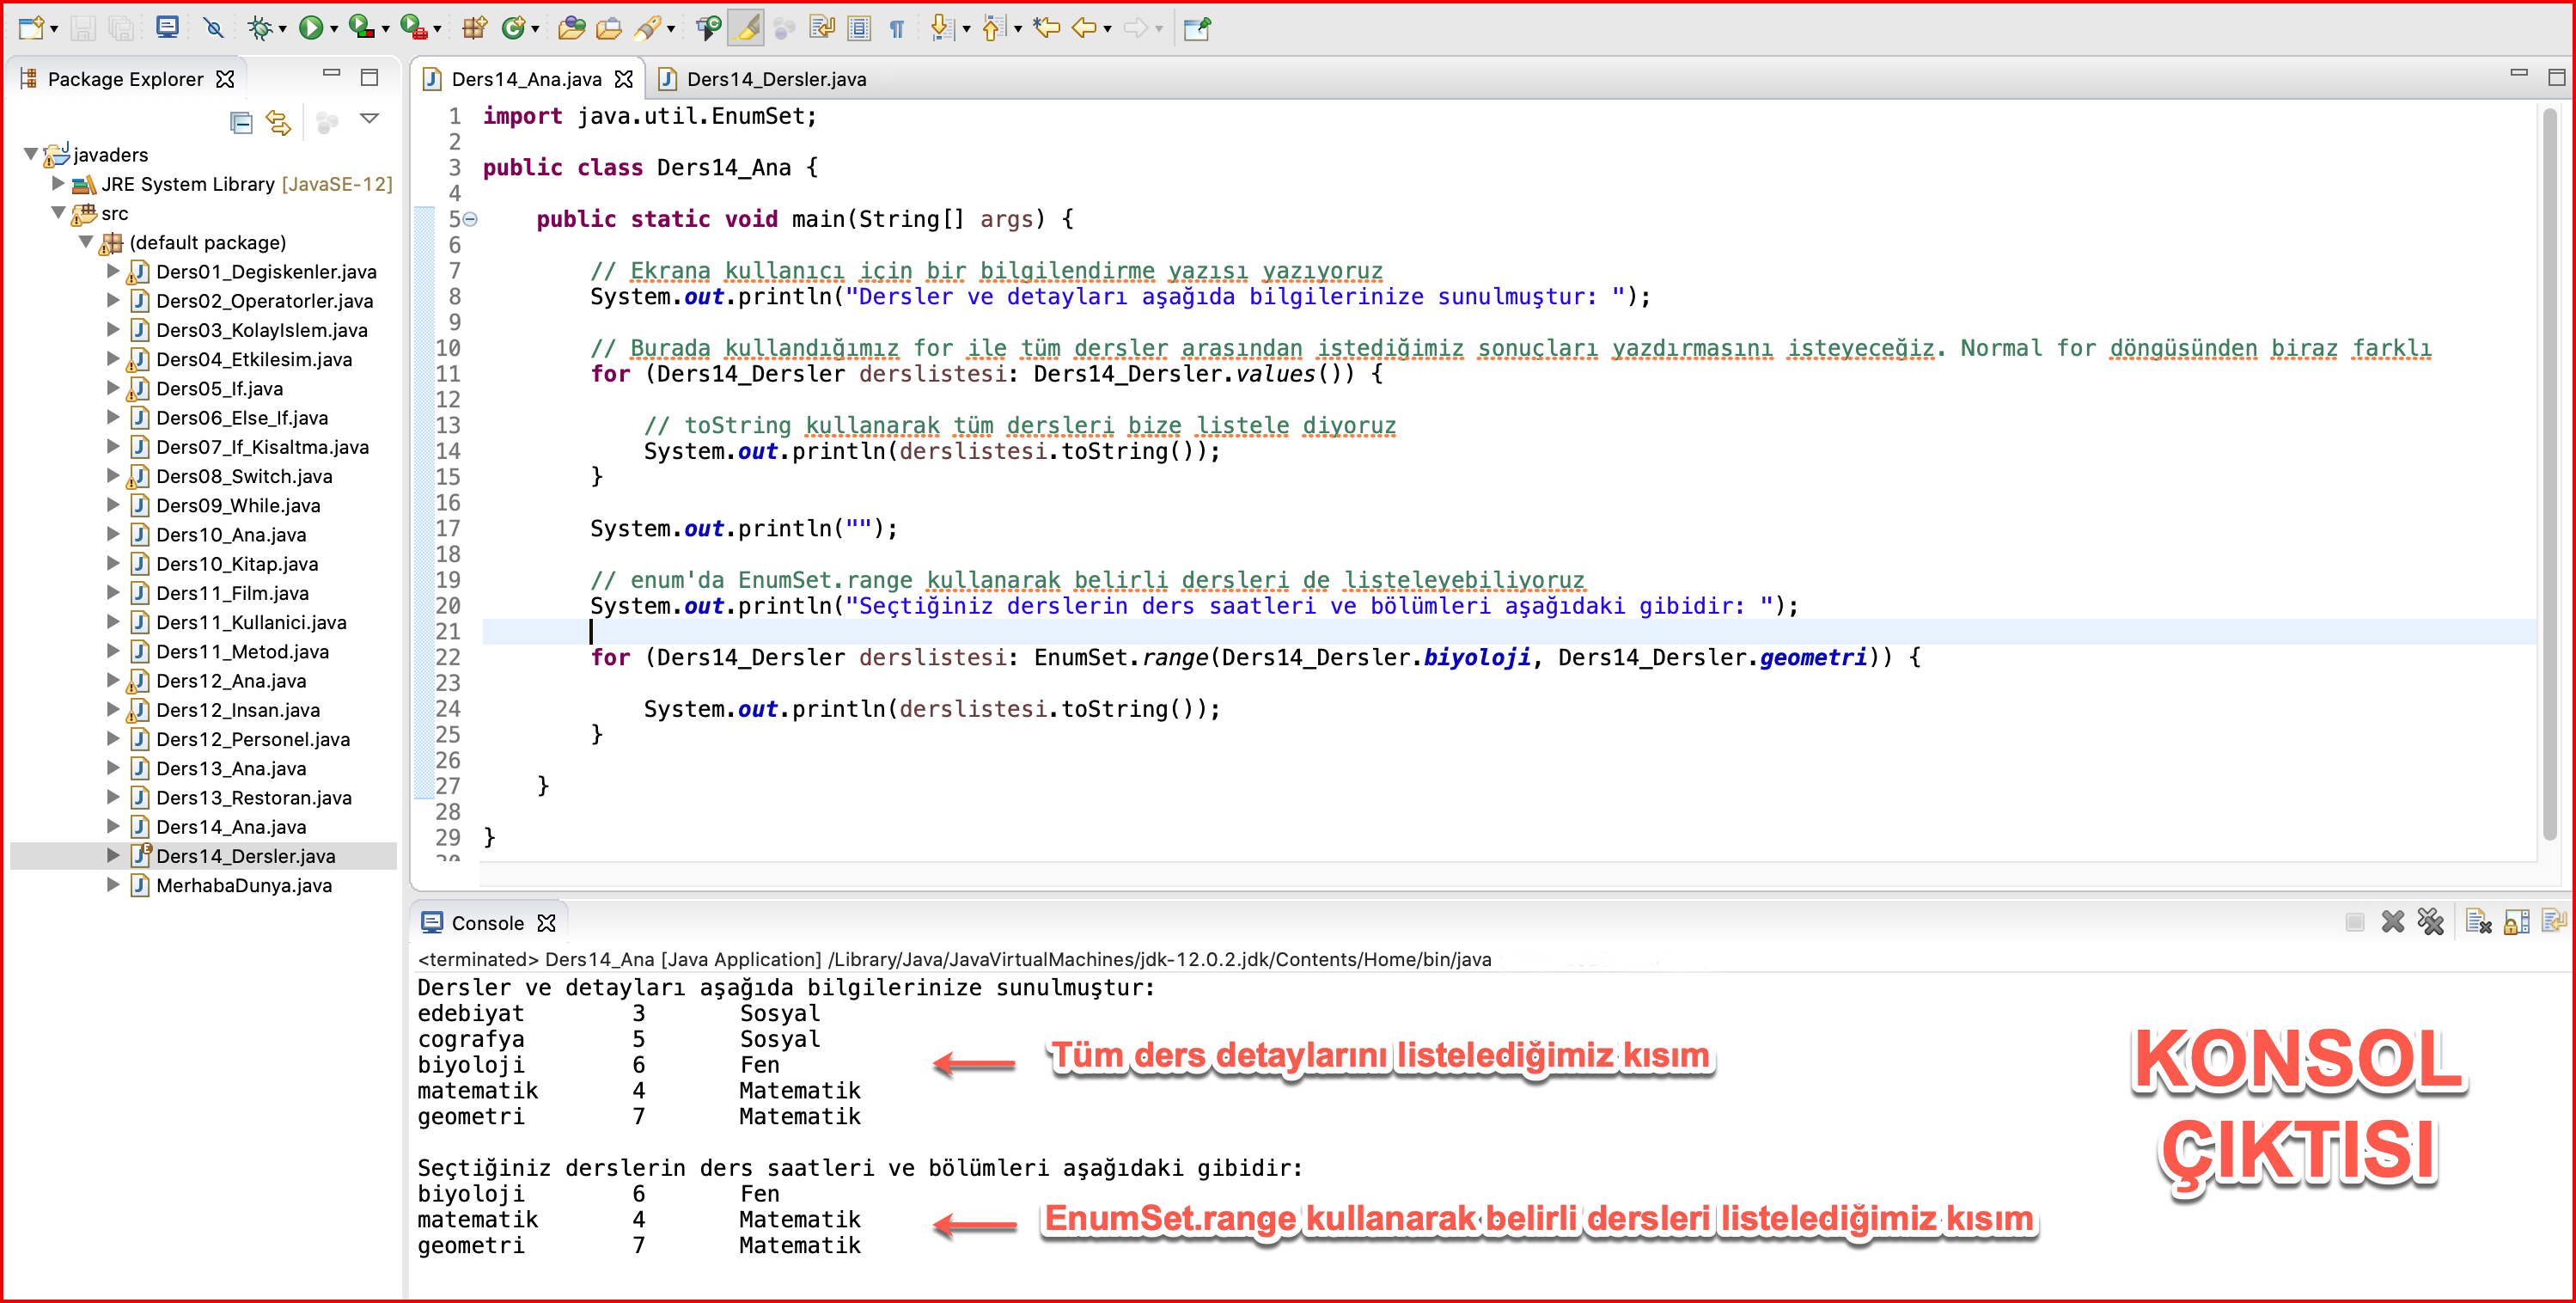Open the Debug configurations dropdown arrow
The image size is (2576, 1303).
pyautogui.click(x=283, y=30)
